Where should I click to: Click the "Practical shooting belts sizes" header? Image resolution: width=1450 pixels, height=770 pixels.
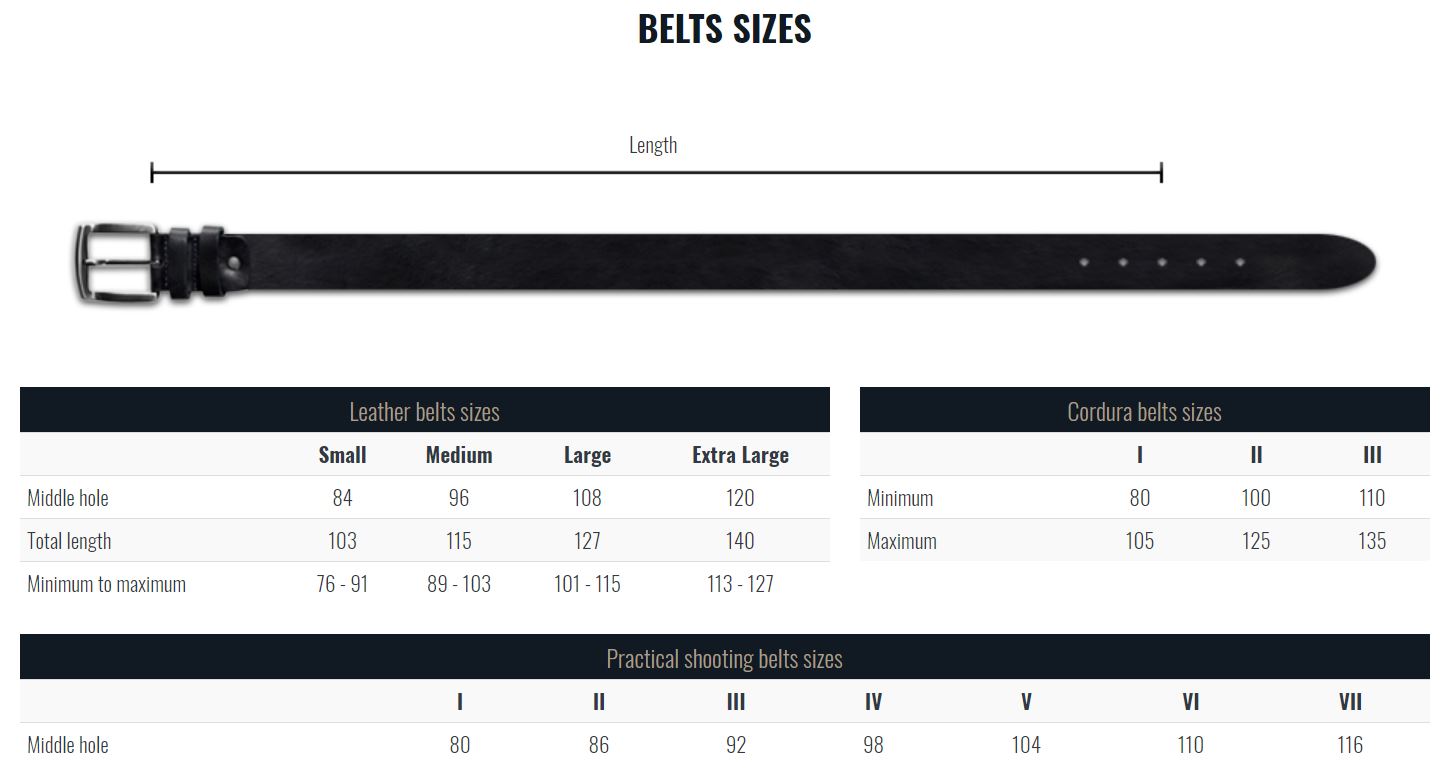[724, 658]
